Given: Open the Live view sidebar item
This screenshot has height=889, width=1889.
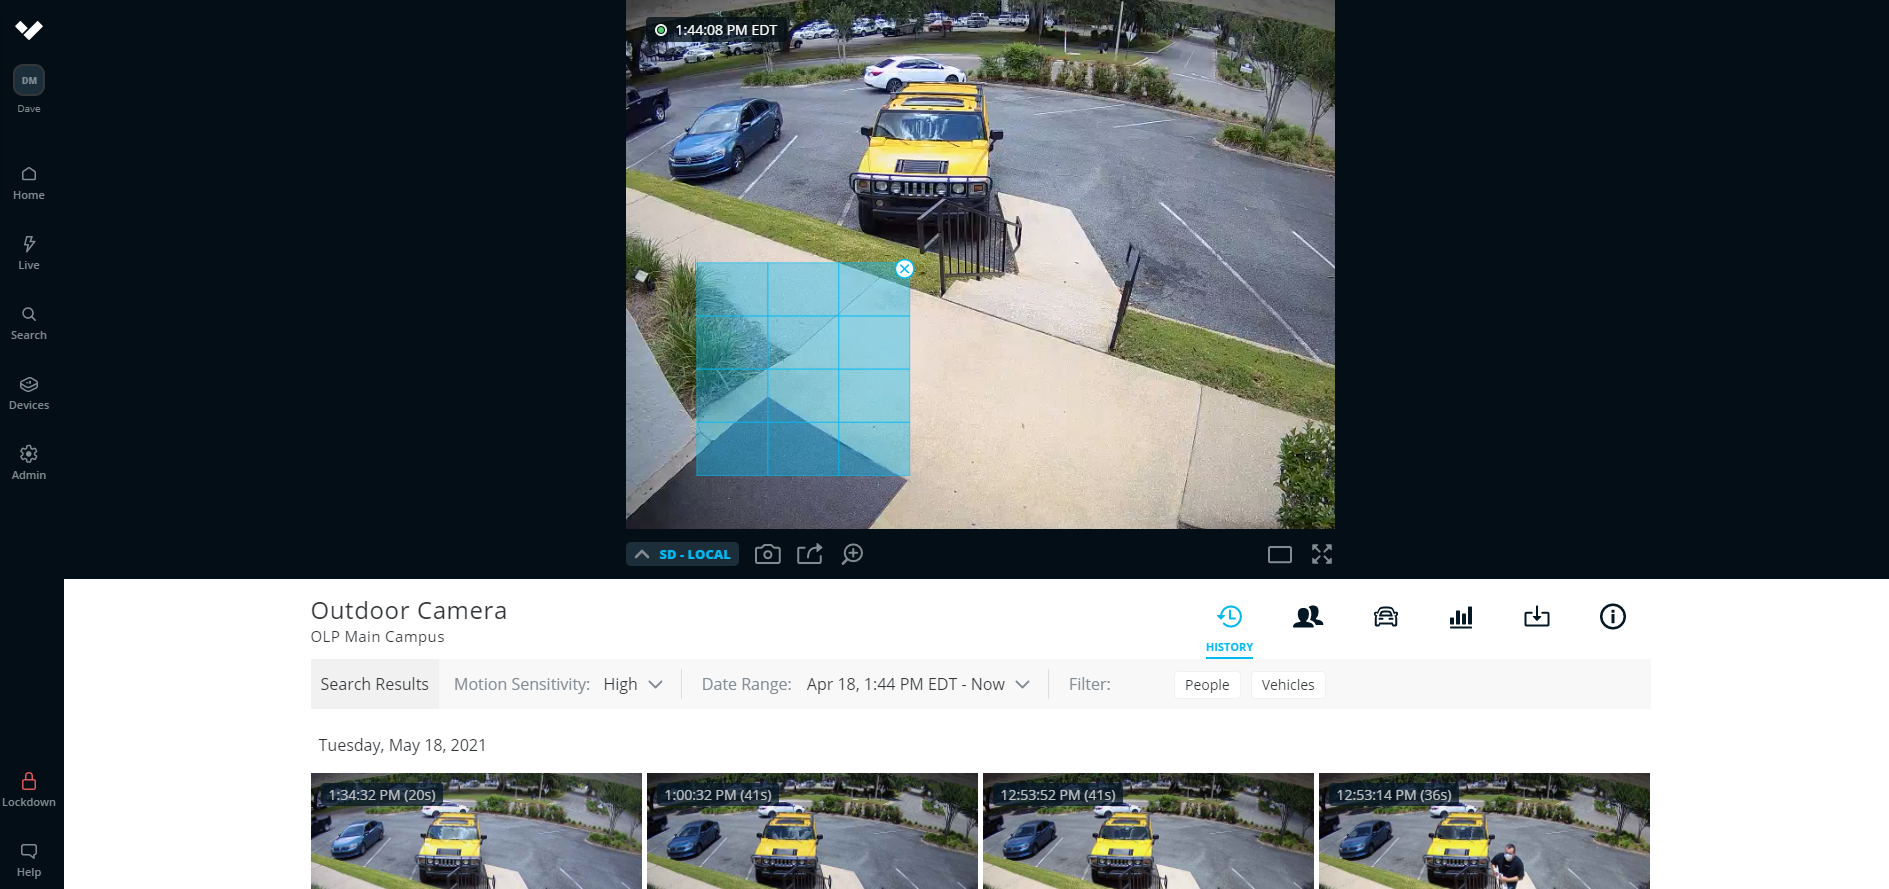Looking at the screenshot, I should pyautogui.click(x=29, y=253).
